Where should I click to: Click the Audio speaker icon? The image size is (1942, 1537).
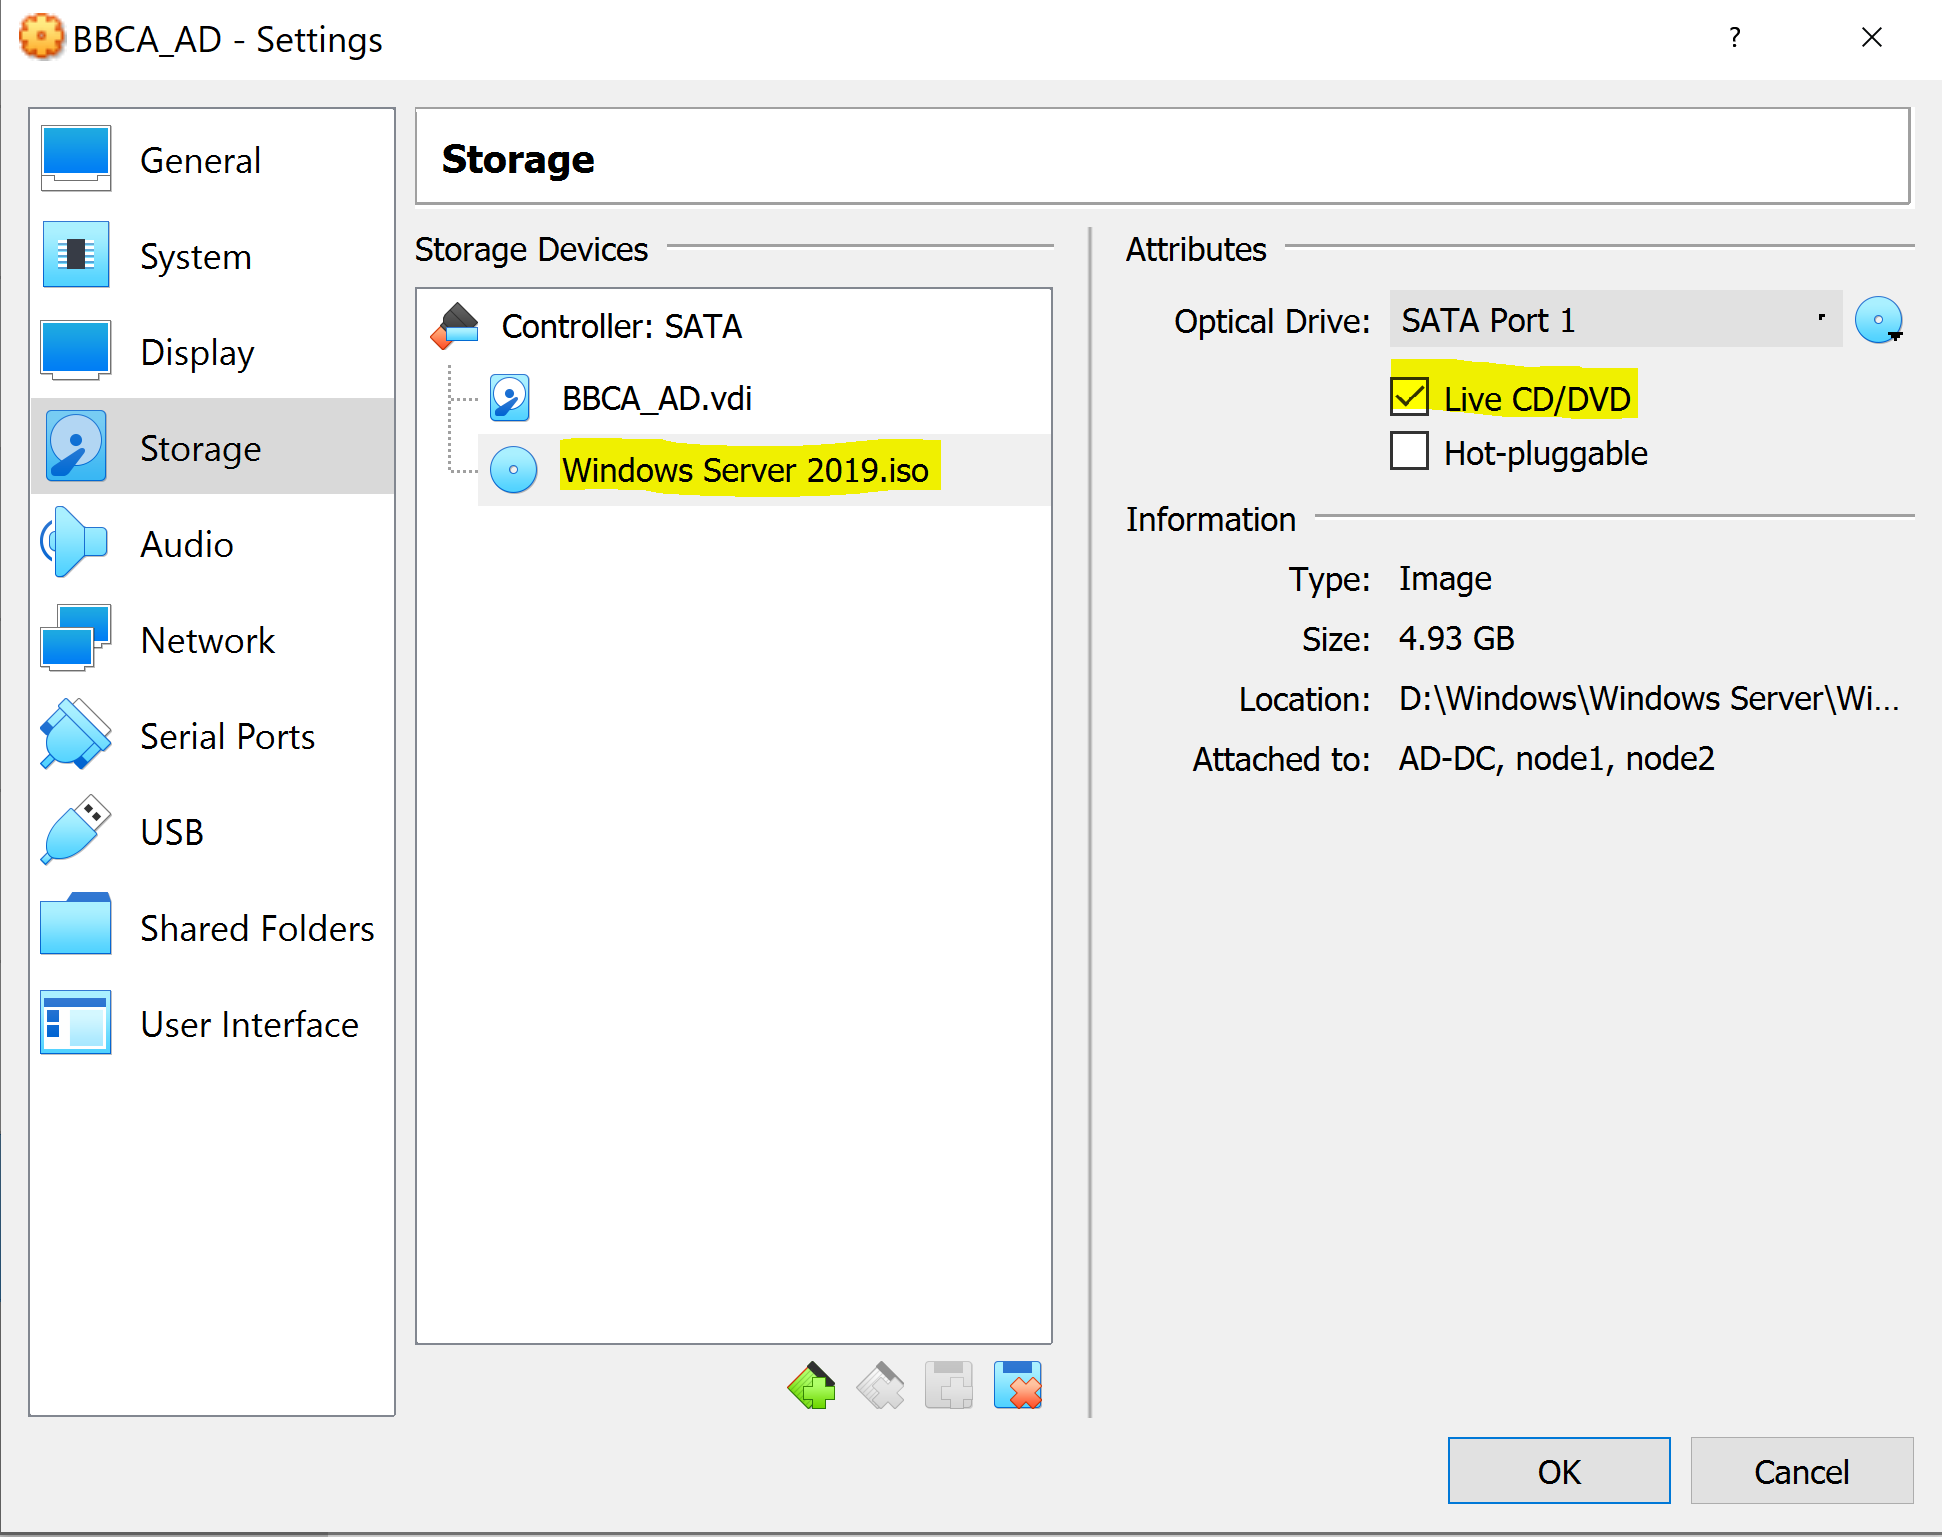74,542
